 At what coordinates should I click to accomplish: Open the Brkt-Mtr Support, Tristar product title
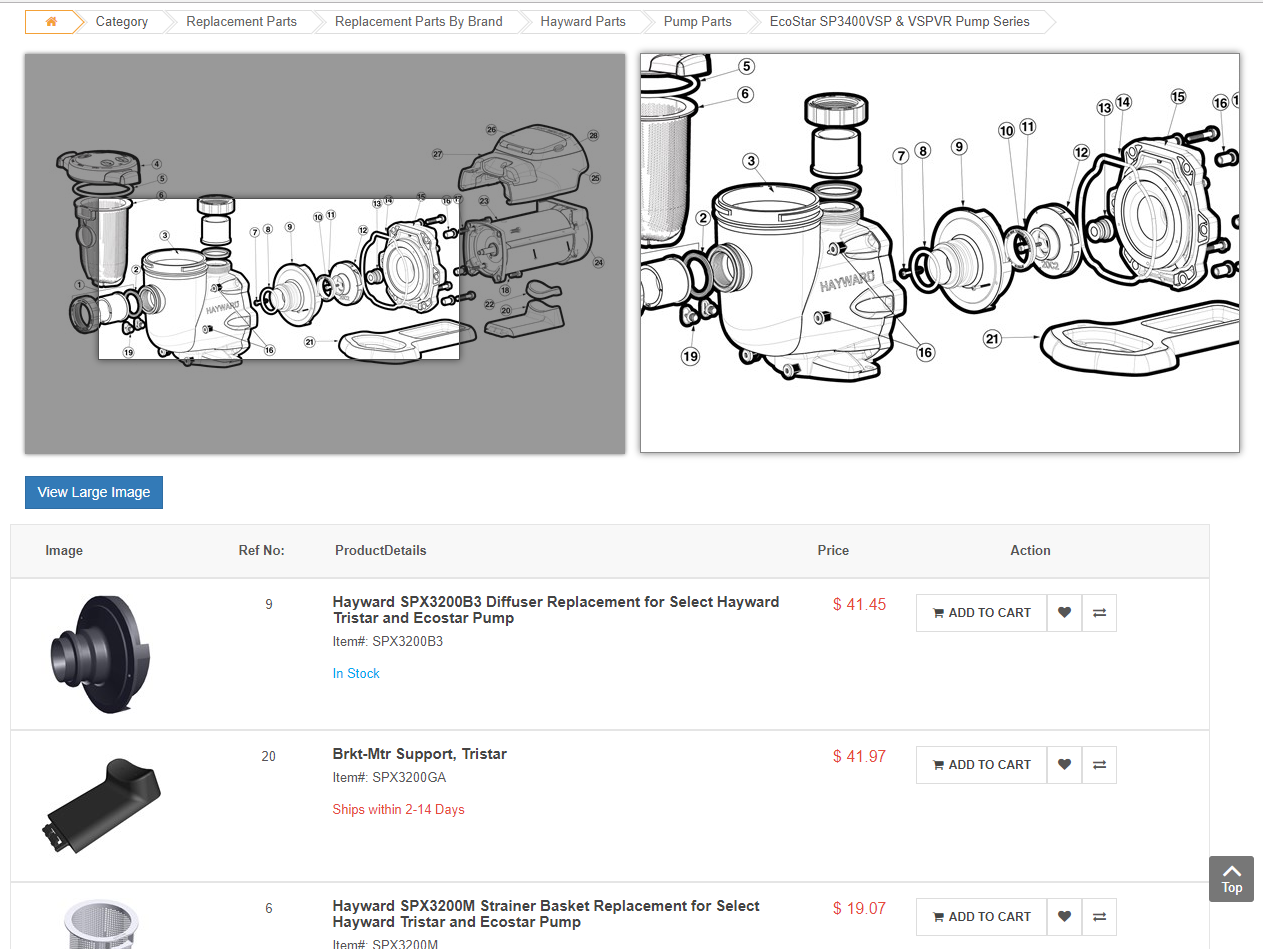pos(420,754)
